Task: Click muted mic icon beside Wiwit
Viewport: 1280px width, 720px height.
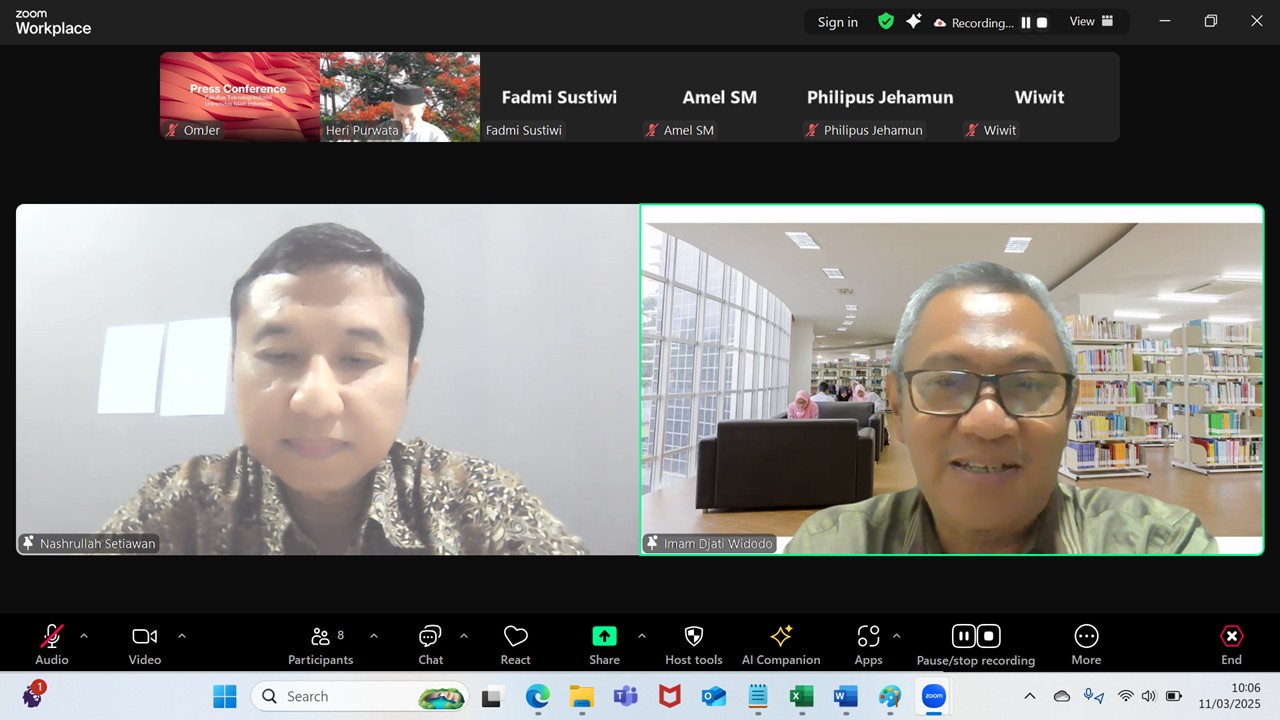Action: click(972, 130)
